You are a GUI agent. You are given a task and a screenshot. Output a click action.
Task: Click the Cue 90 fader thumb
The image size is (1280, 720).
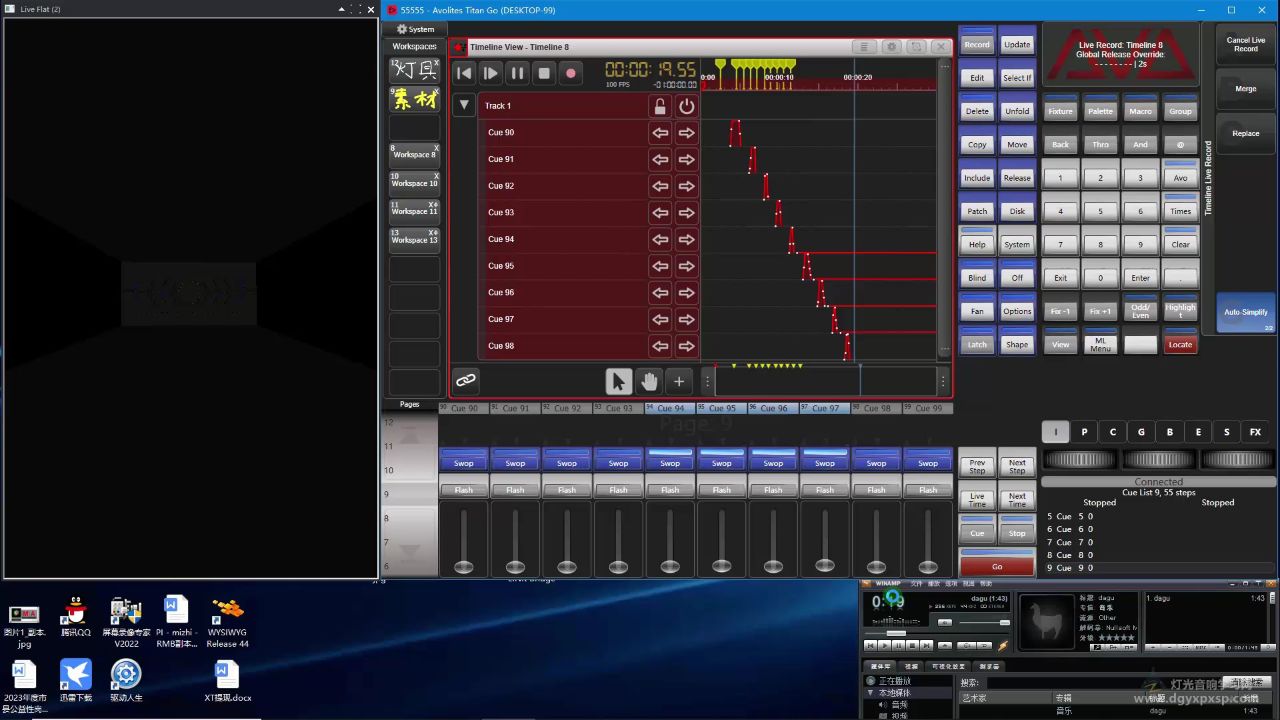(x=464, y=567)
